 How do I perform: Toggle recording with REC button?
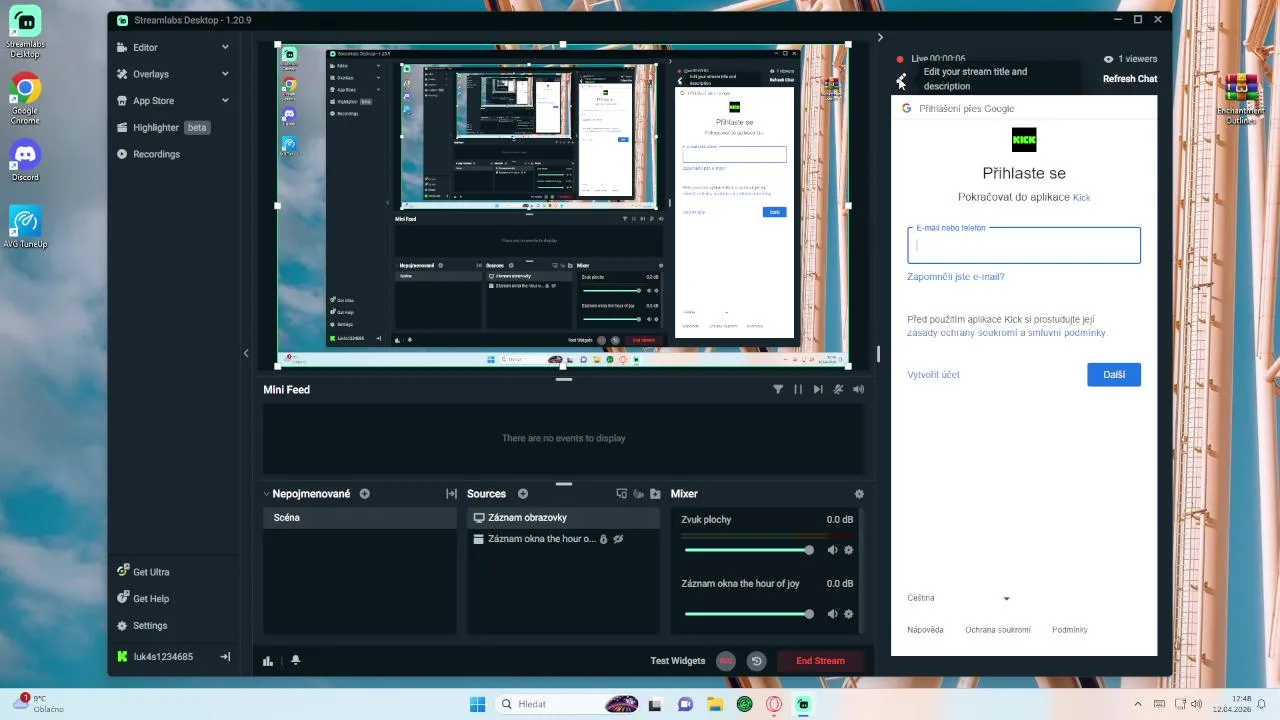[x=726, y=661]
